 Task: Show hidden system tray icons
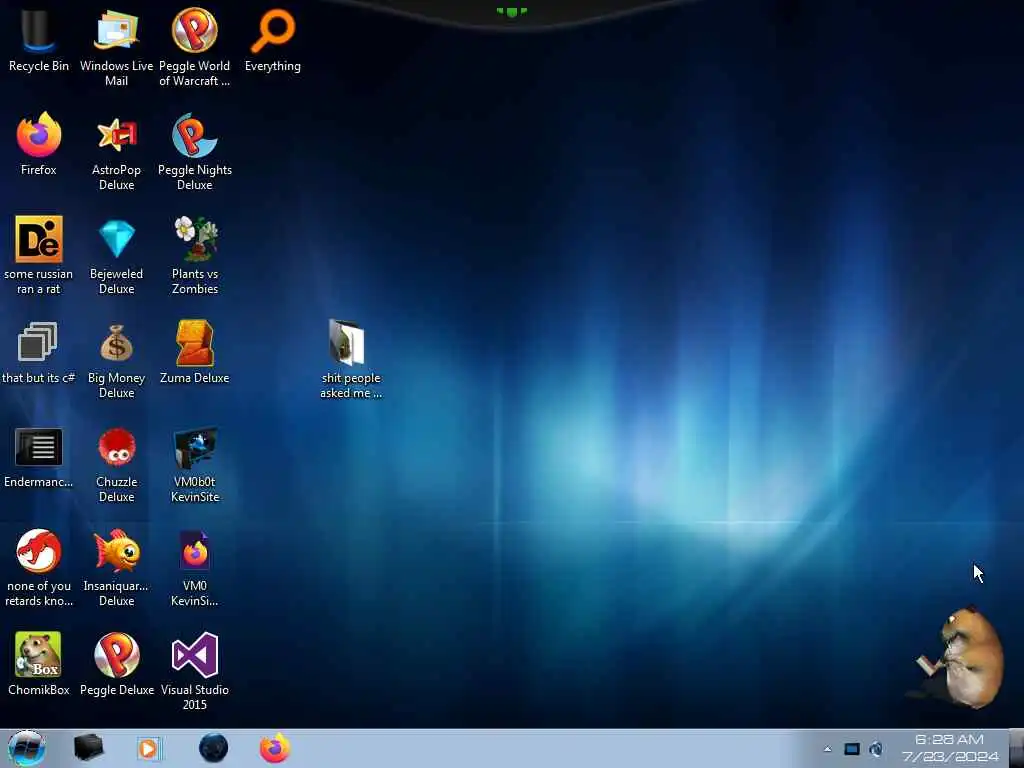(827, 749)
